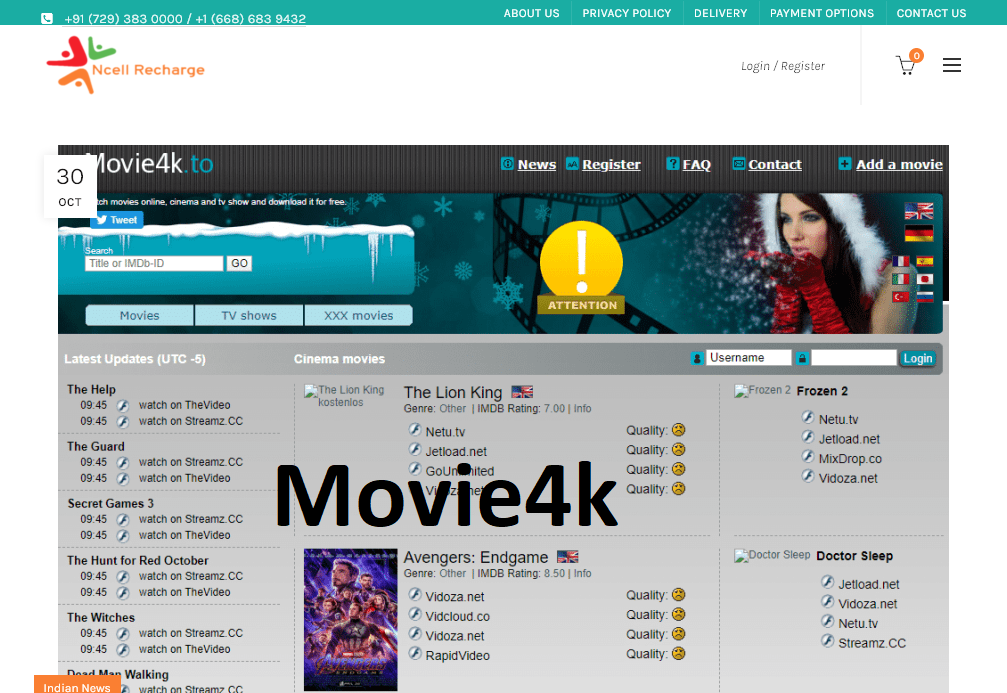Open the Frozen 2 title

point(822,391)
